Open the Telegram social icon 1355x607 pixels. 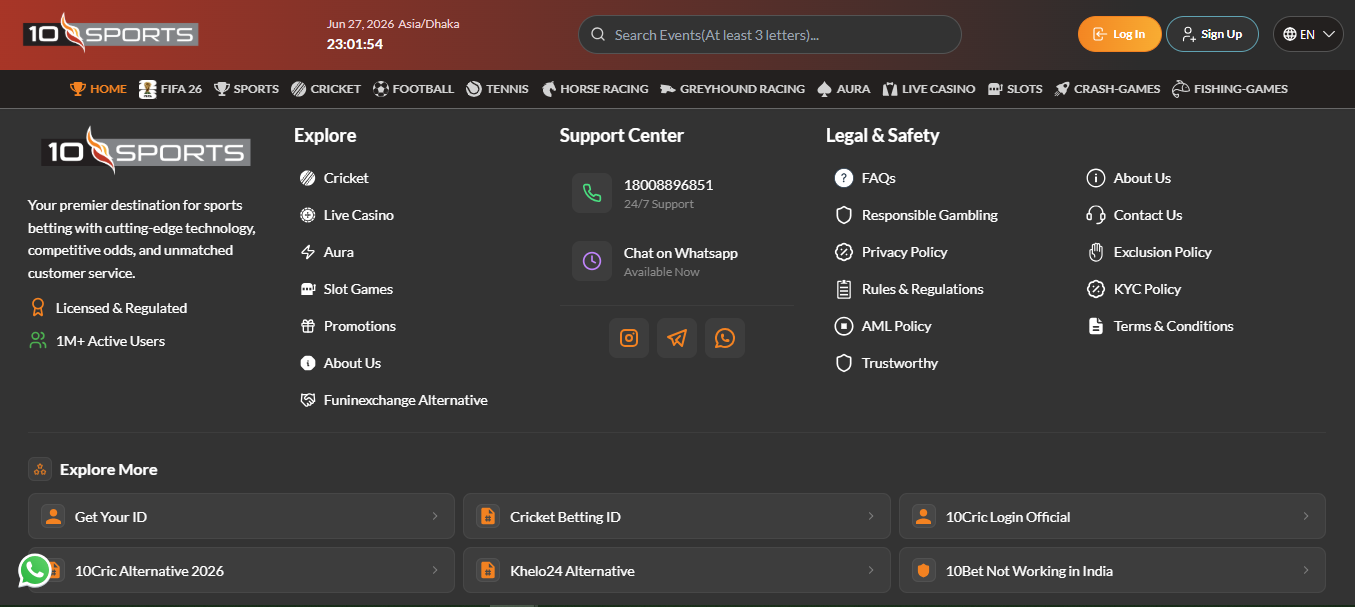click(677, 338)
